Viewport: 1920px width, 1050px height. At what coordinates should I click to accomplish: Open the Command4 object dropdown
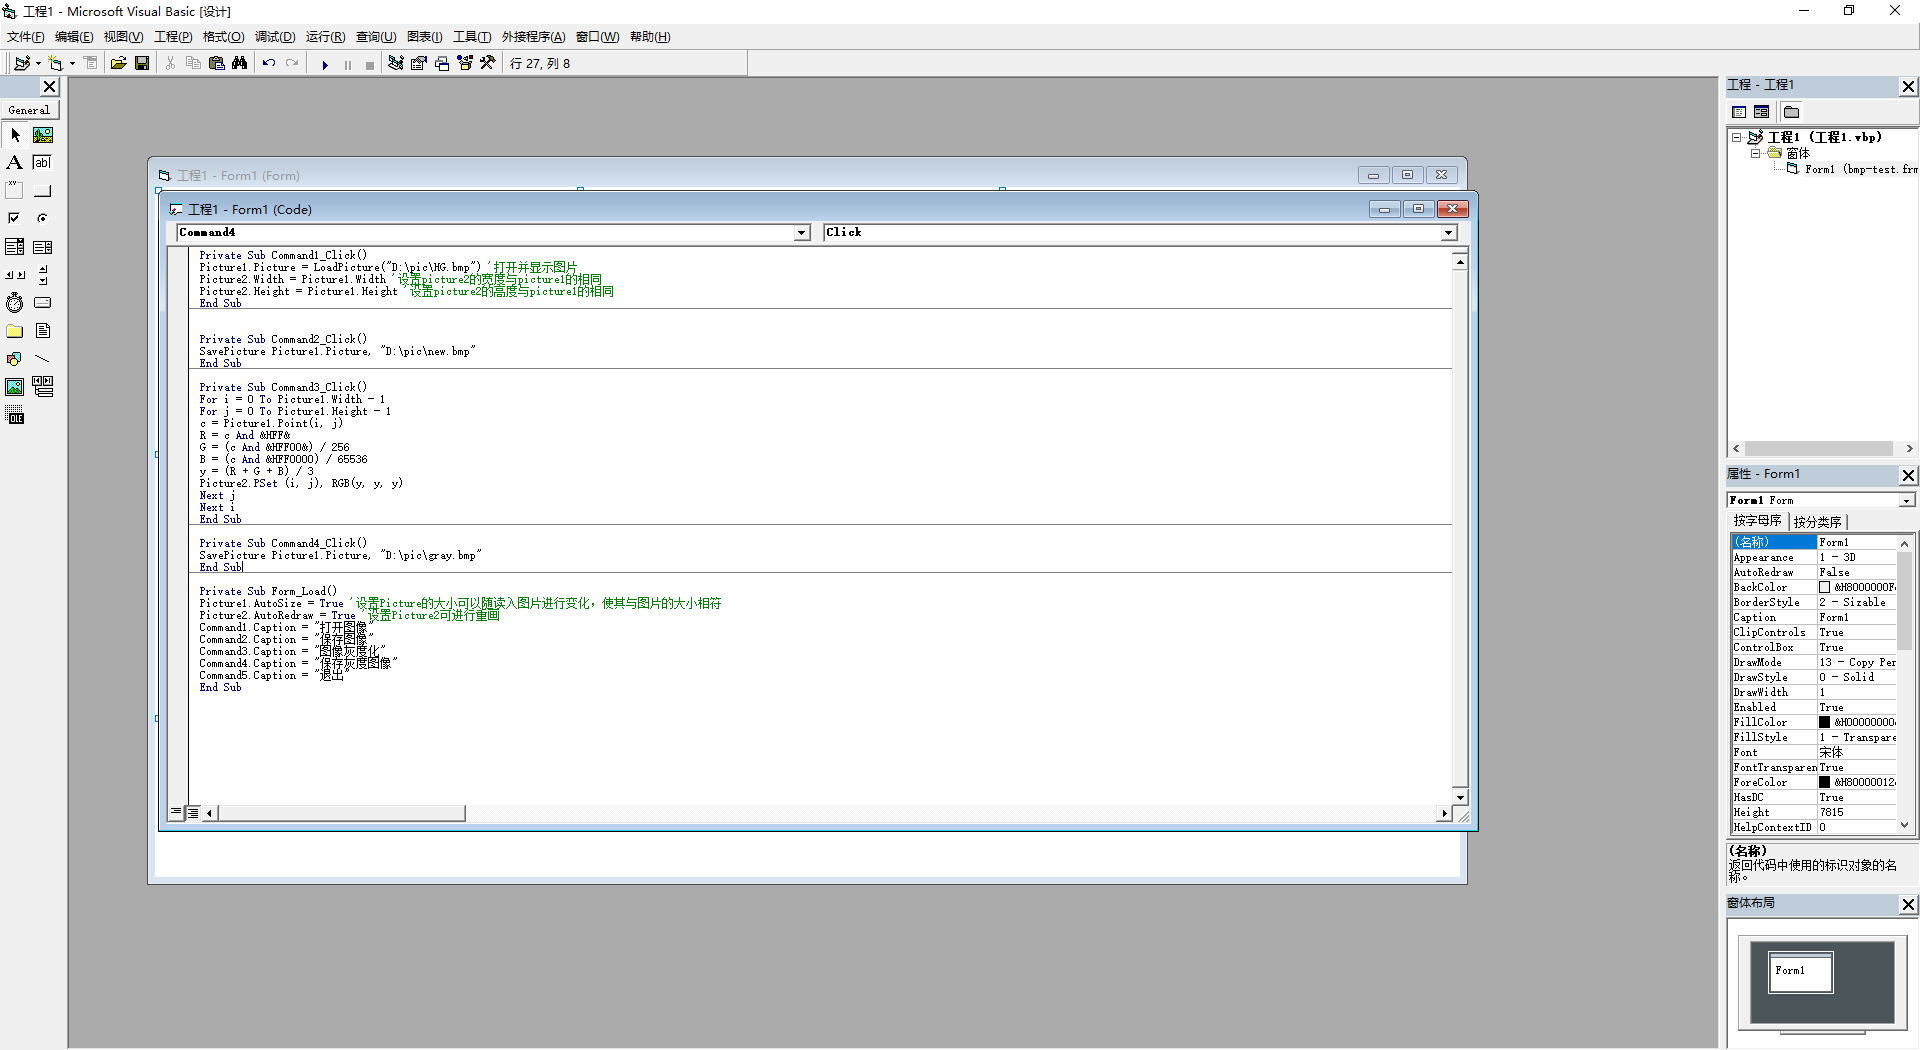[801, 233]
